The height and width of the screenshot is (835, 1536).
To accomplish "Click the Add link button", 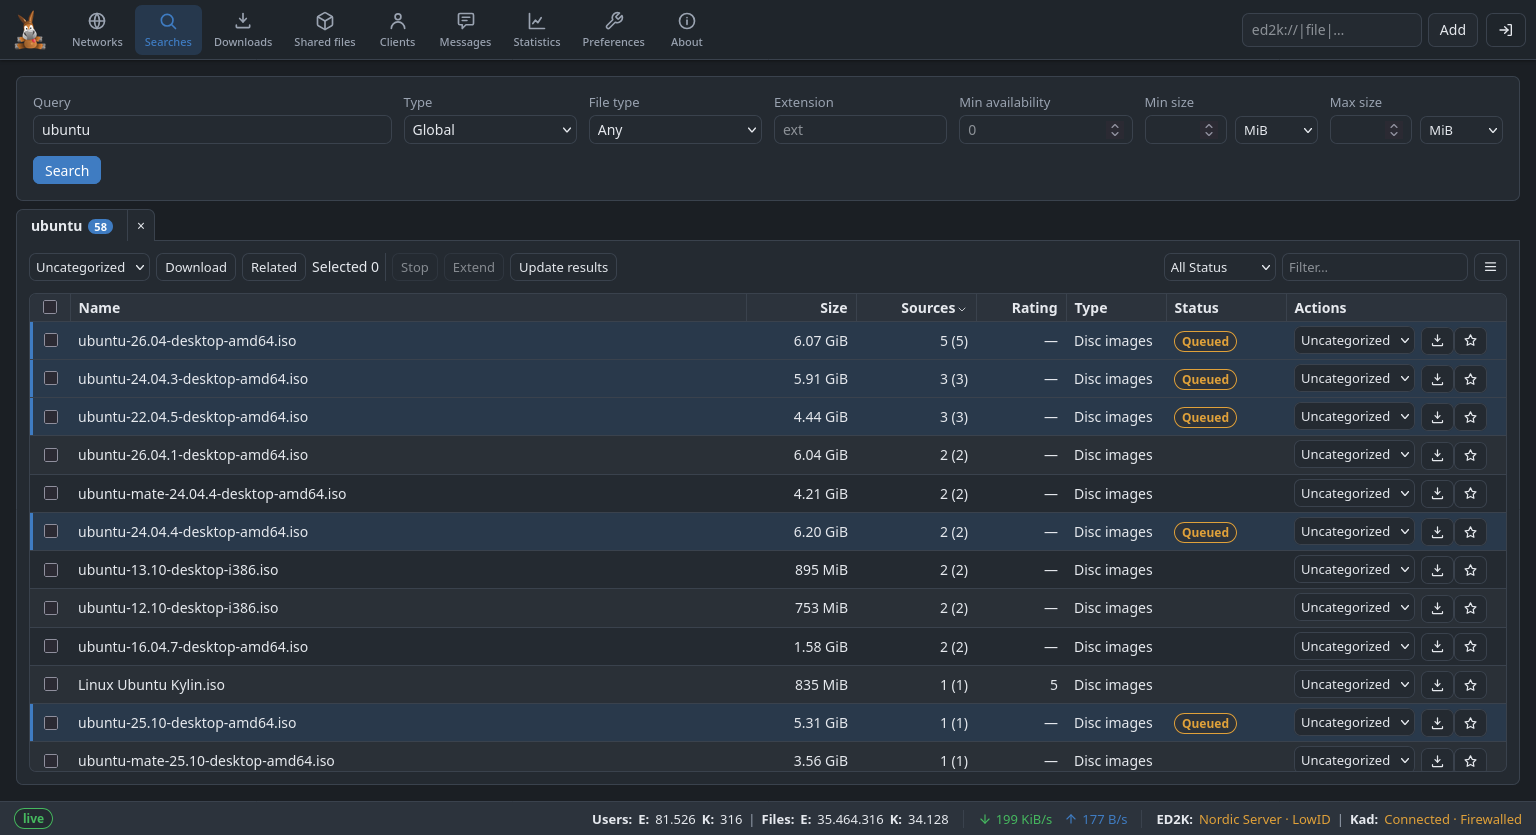I will point(1453,30).
